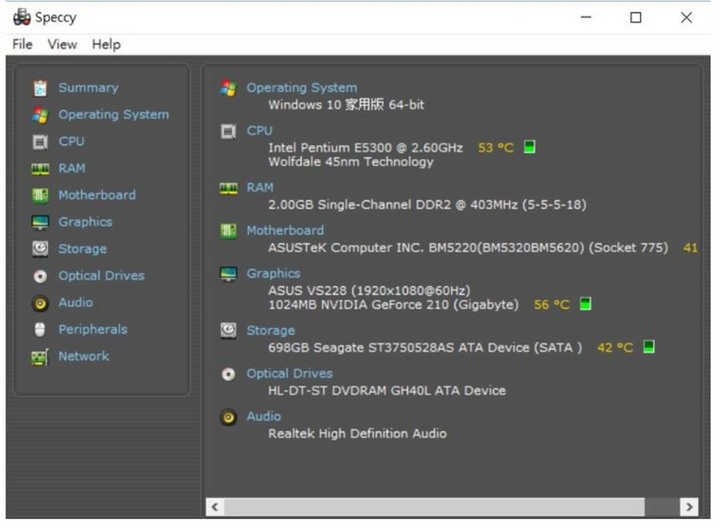720x526 pixels.
Task: Click the Graphics monitor icon in summary pane
Action: tap(228, 274)
